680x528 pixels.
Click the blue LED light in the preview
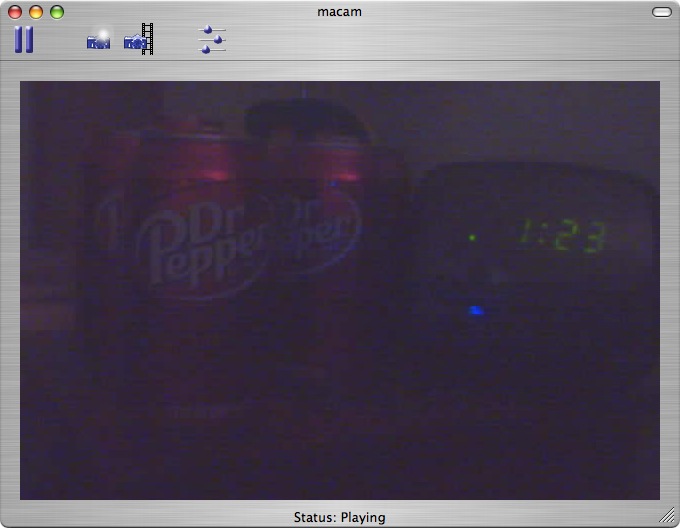[476, 311]
